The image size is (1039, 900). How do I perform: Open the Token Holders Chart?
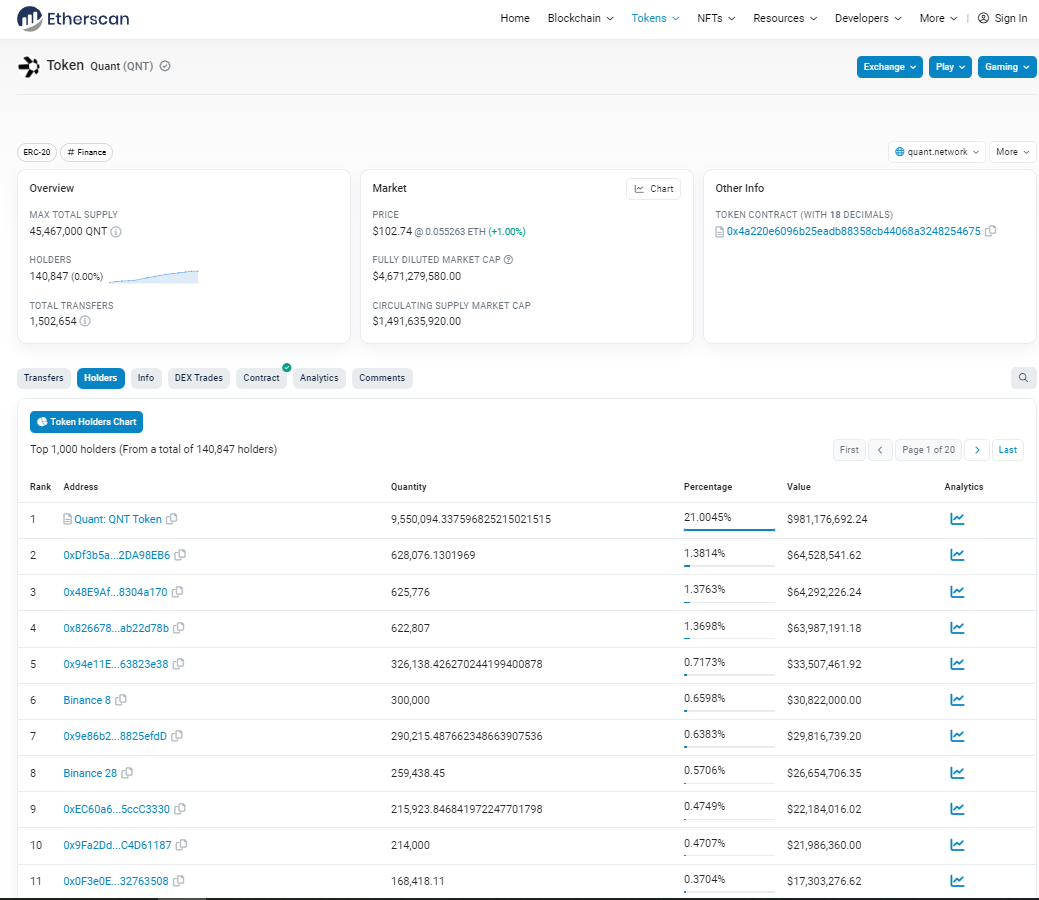click(86, 422)
